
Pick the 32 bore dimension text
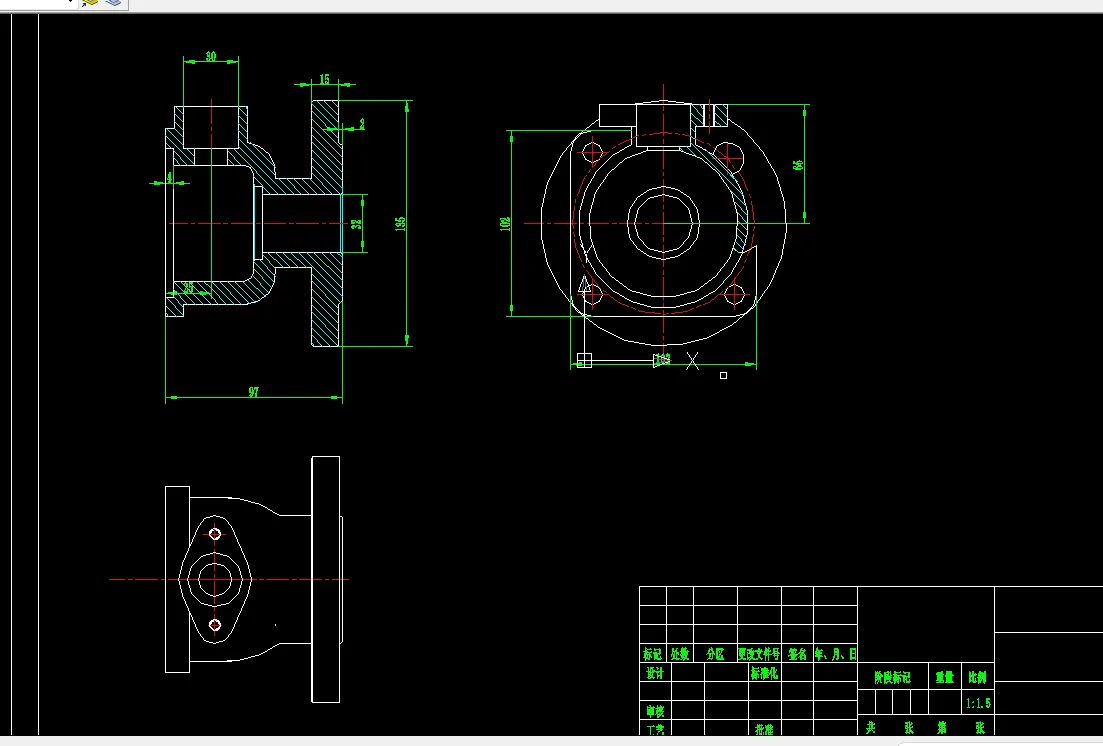[x=356, y=224]
